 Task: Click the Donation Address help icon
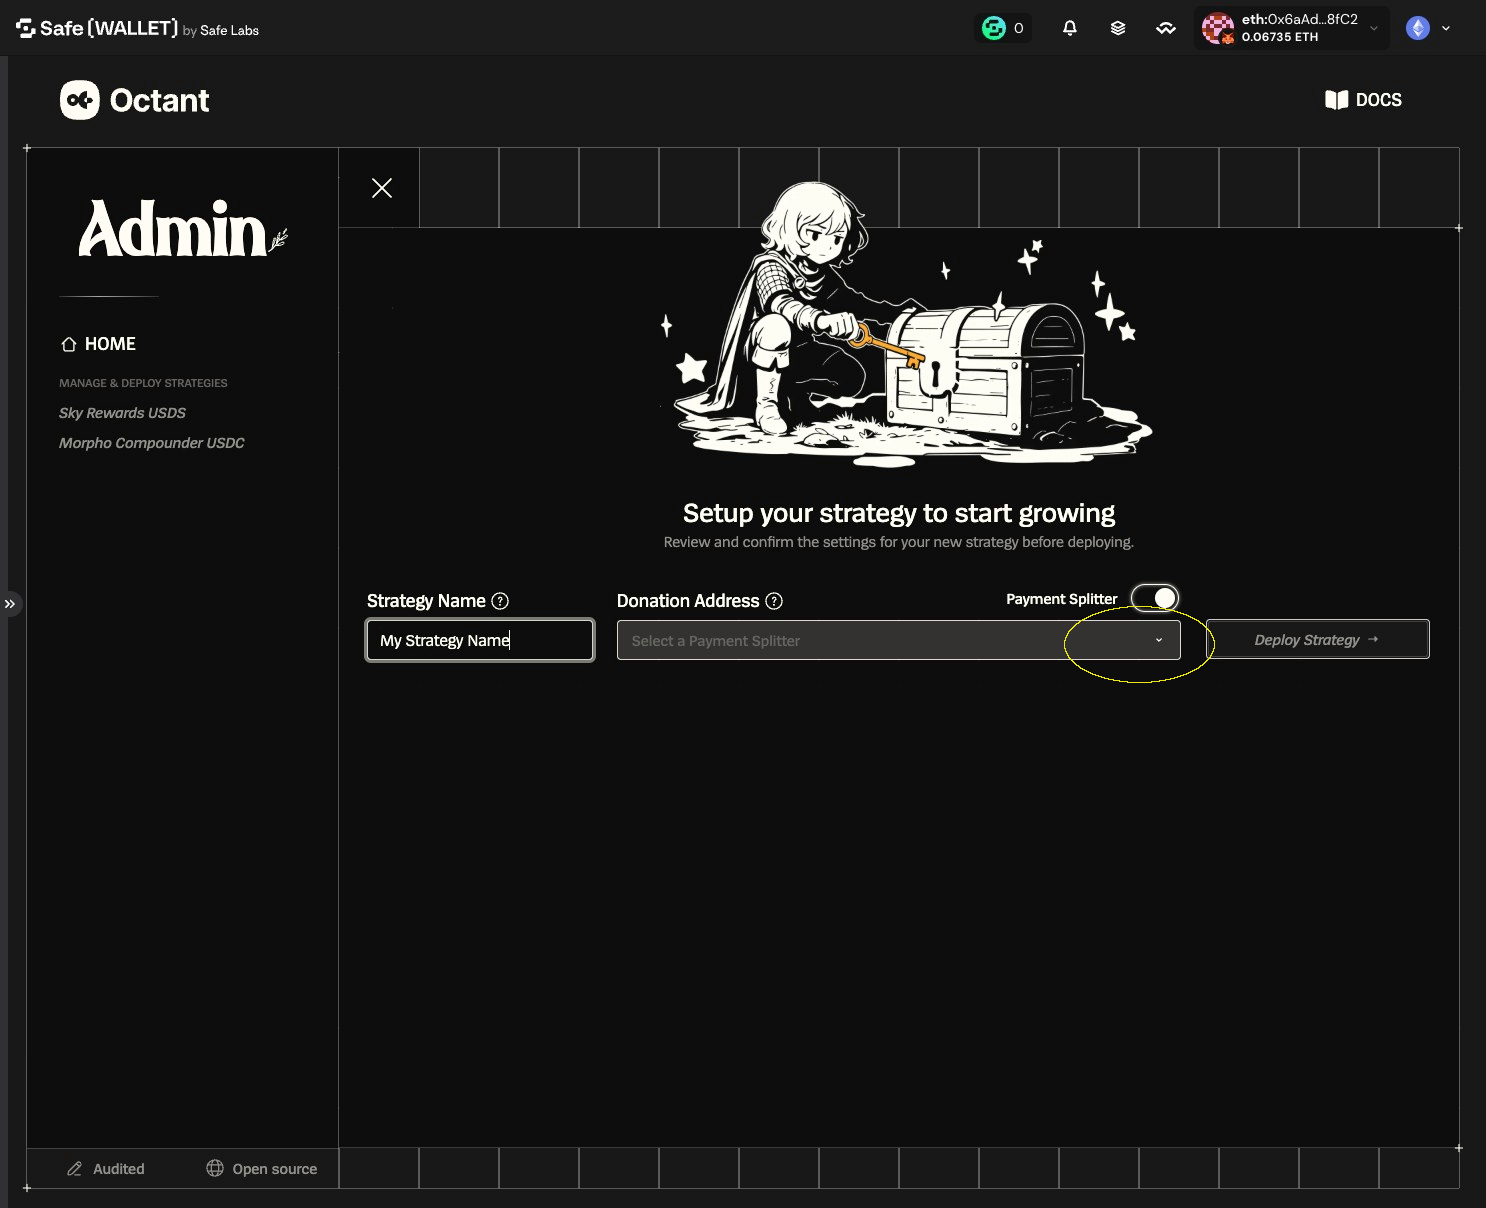click(774, 601)
